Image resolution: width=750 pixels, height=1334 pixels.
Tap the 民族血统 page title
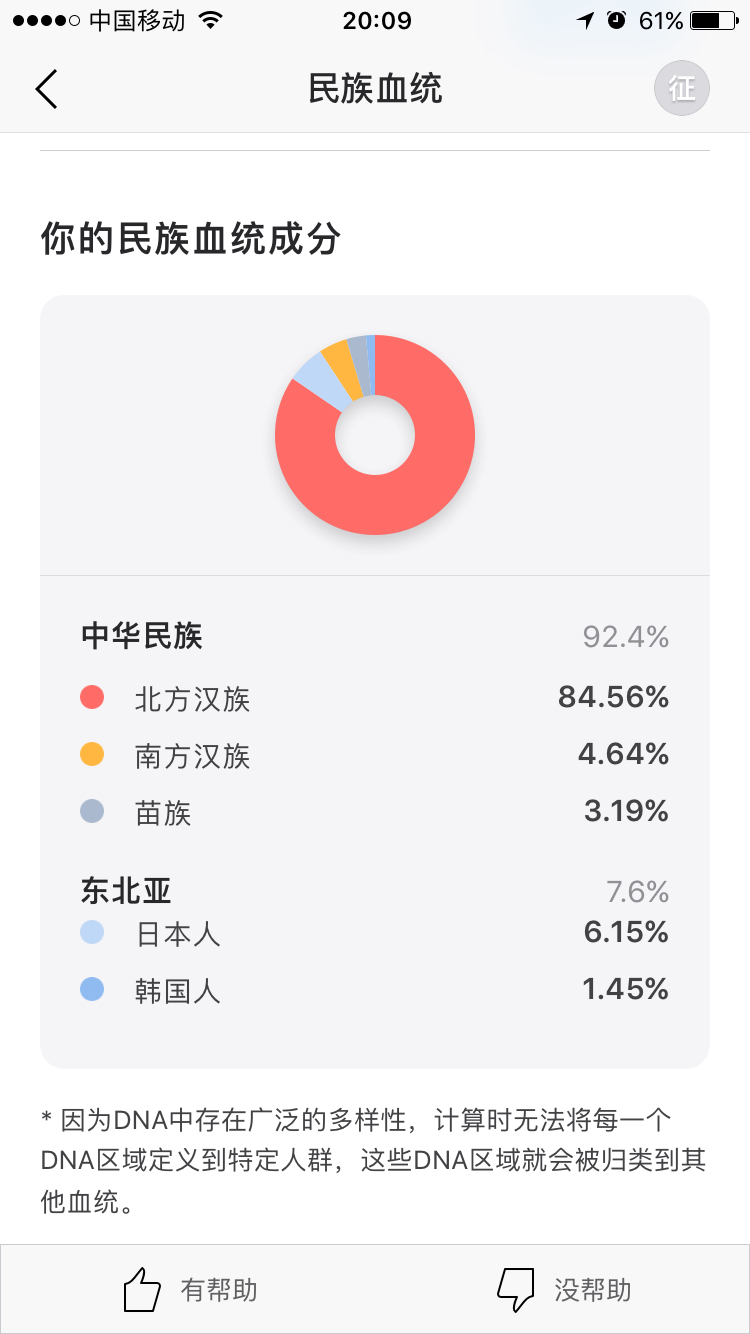pyautogui.click(x=375, y=89)
